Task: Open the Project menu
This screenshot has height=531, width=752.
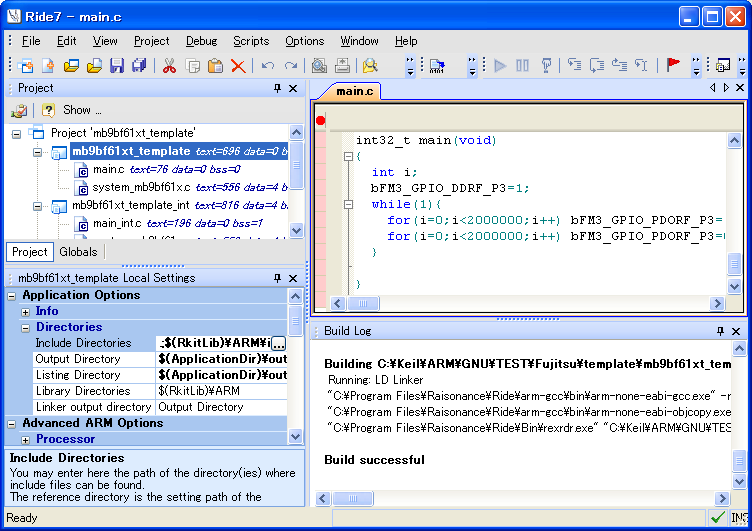Action: pyautogui.click(x=152, y=41)
